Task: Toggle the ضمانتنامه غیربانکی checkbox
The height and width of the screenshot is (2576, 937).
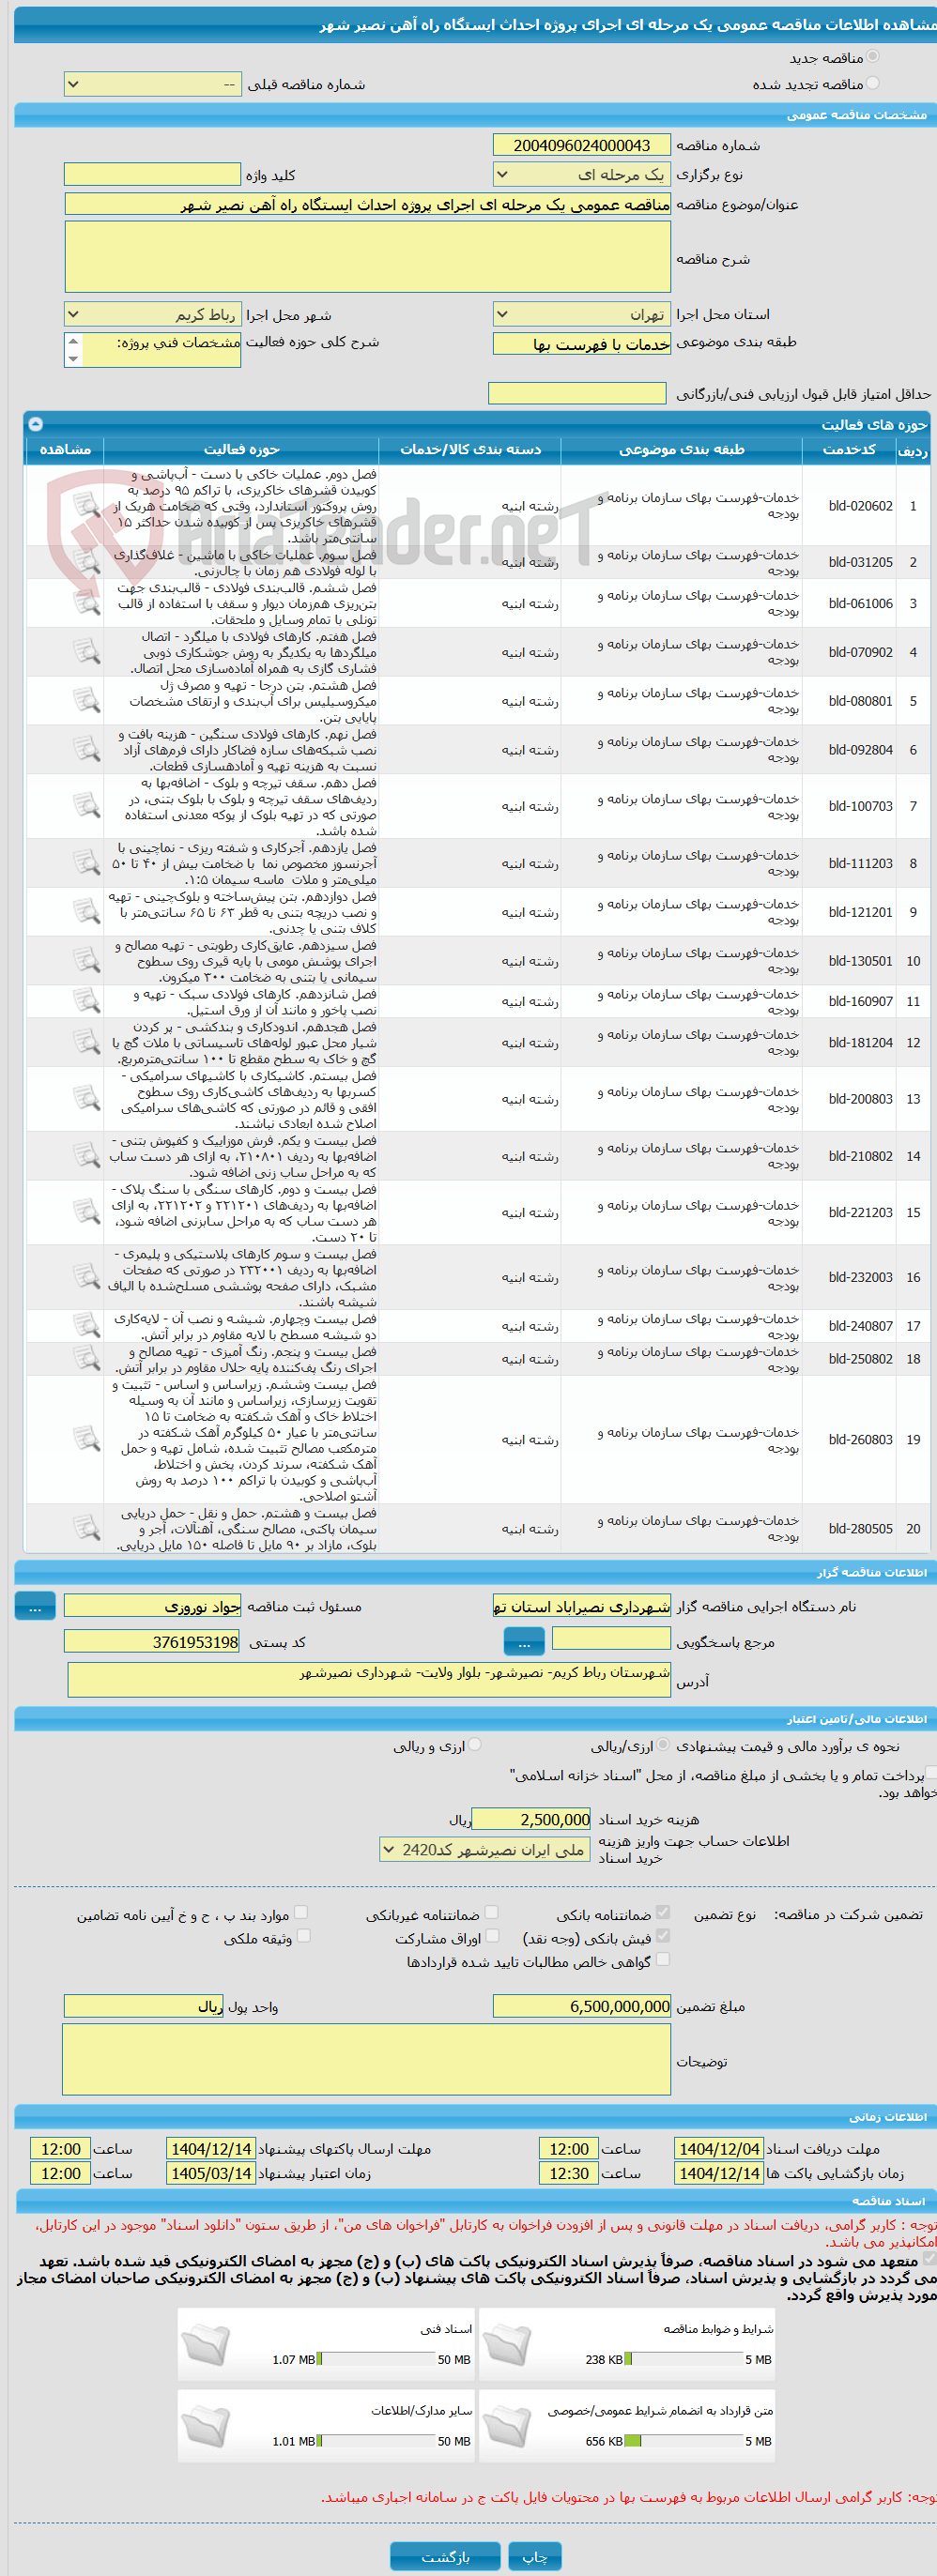Action: coord(491,1913)
